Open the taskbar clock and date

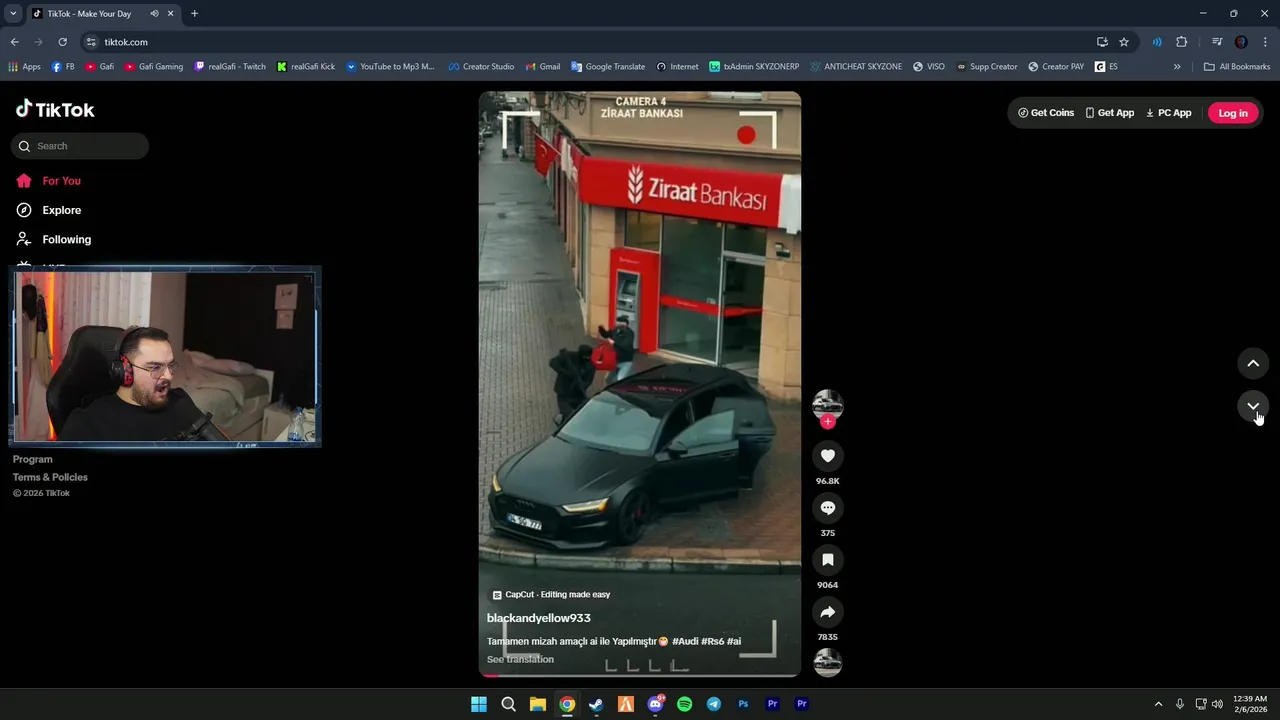click(x=1250, y=704)
